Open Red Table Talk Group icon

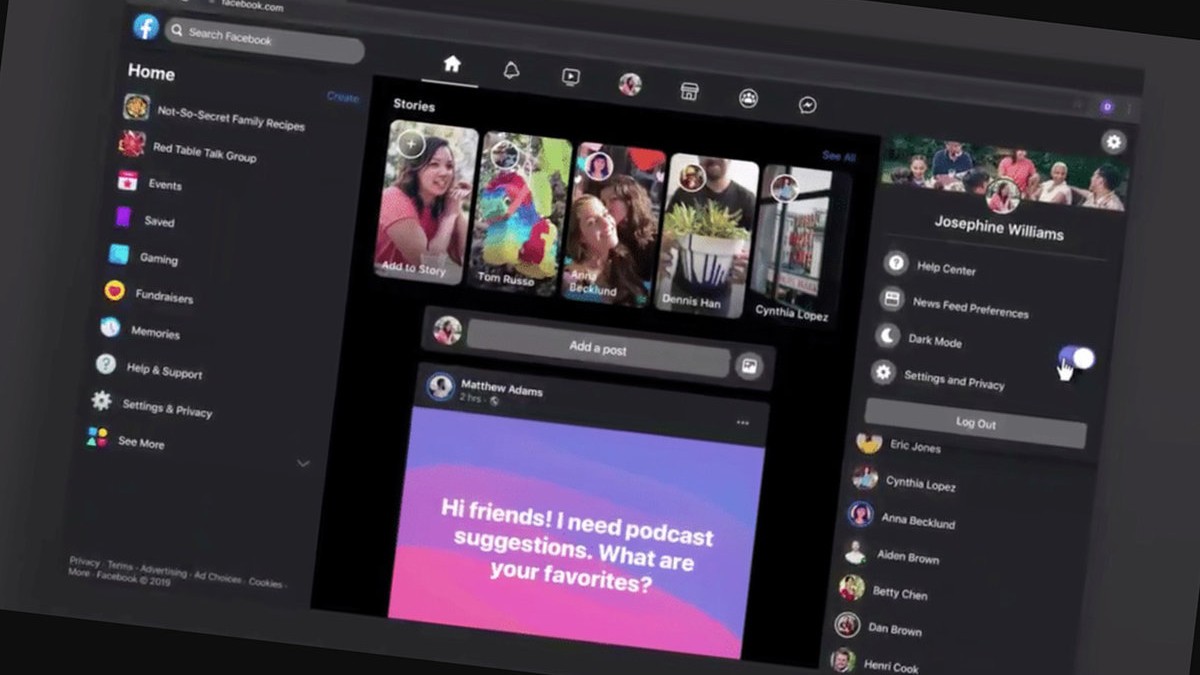[131, 144]
